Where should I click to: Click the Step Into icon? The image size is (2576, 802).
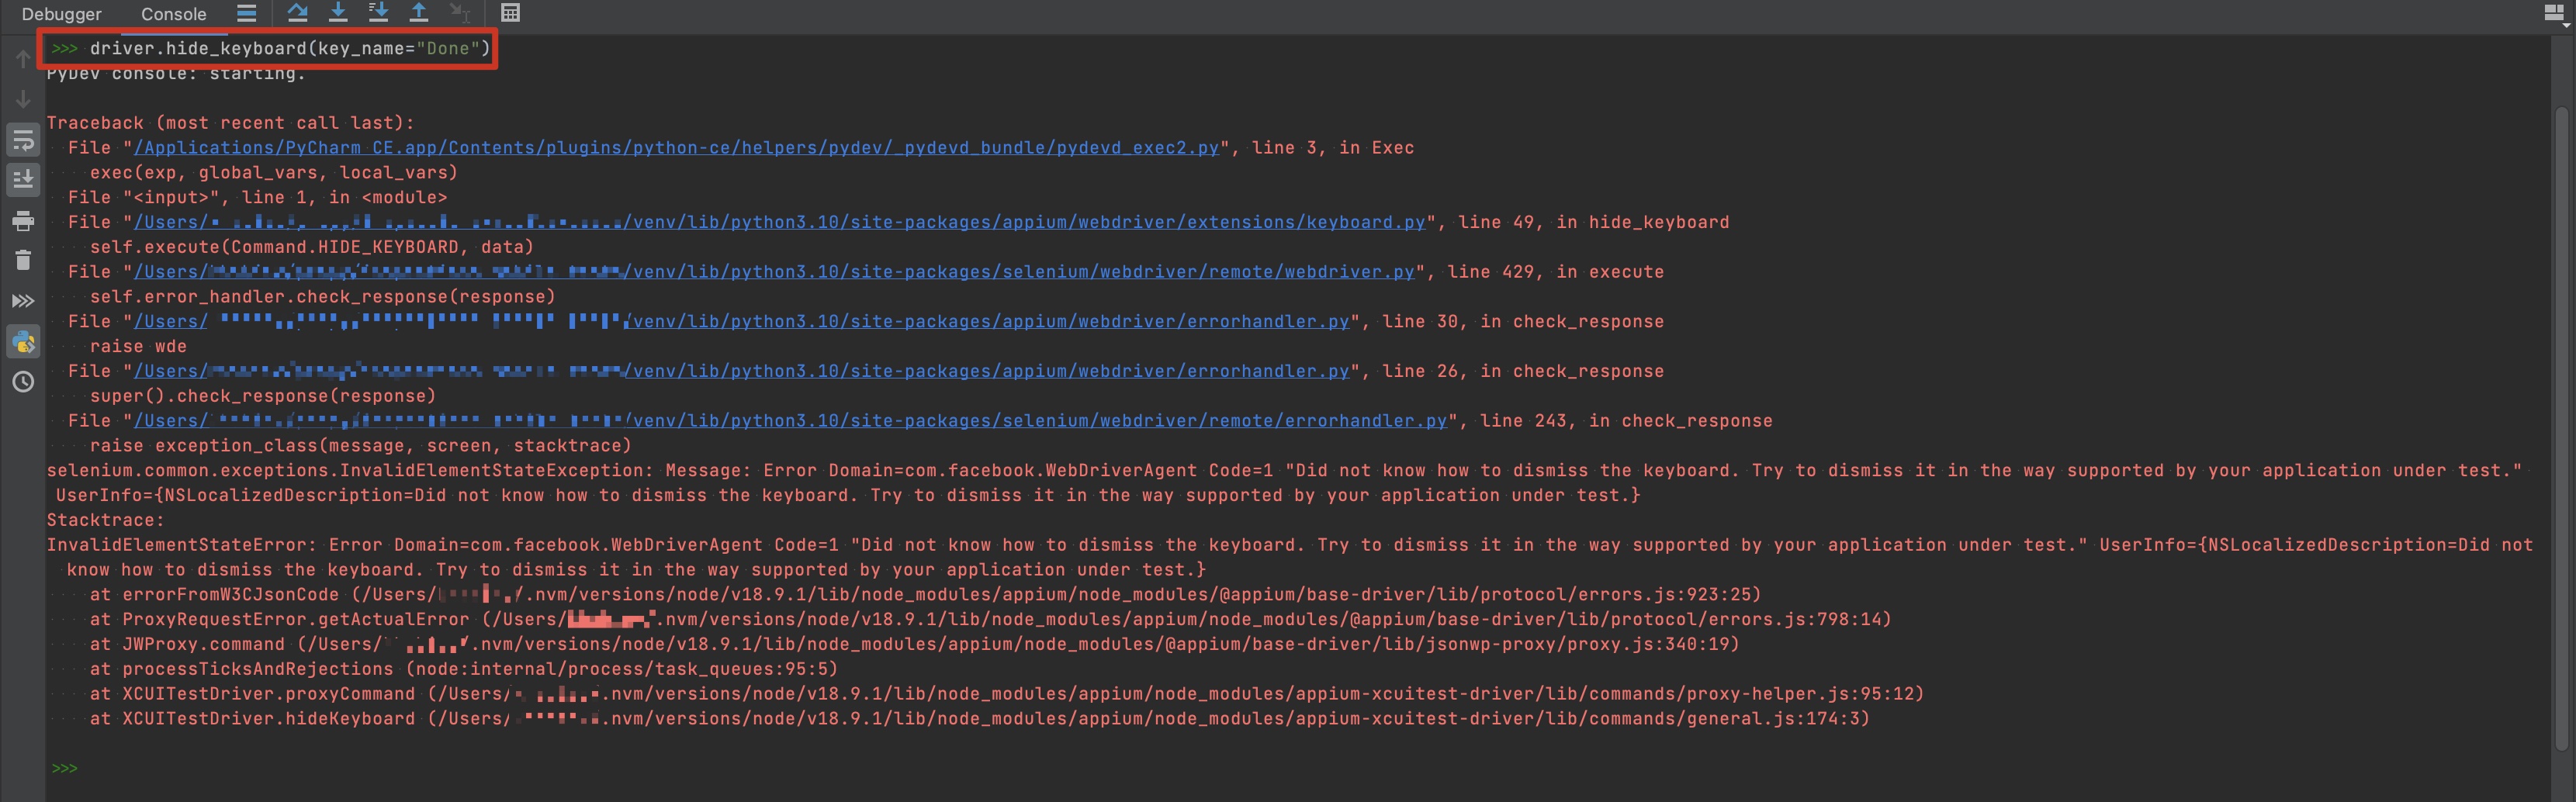pos(338,13)
